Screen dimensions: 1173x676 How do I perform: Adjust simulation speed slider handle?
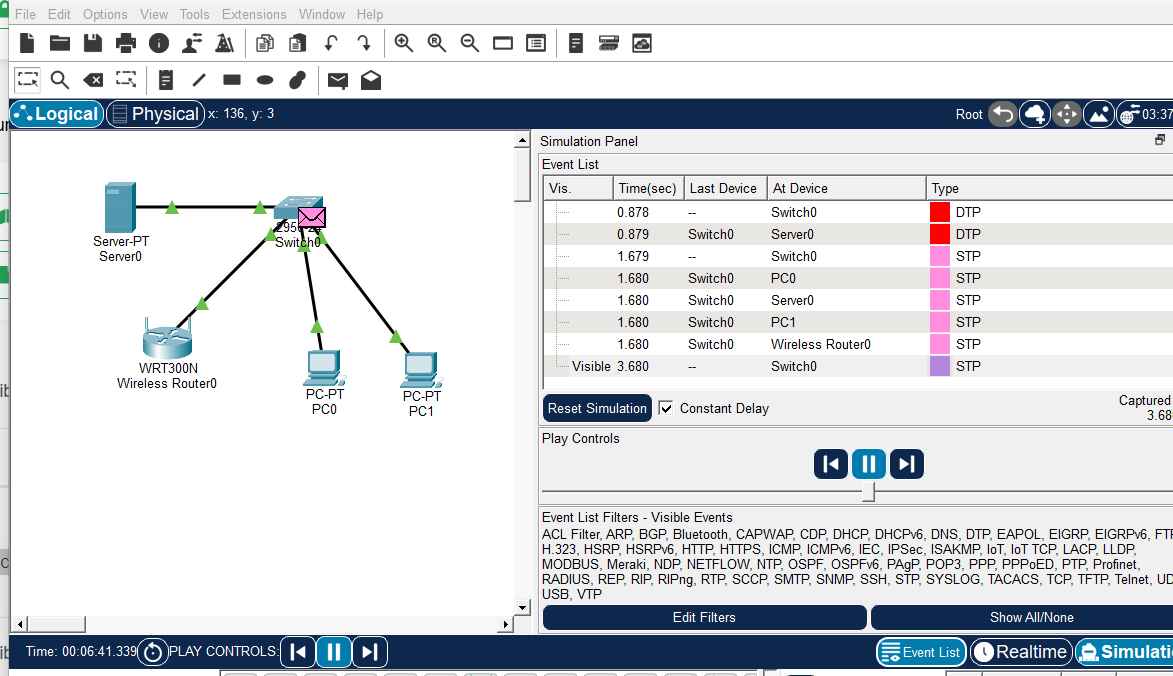869,491
